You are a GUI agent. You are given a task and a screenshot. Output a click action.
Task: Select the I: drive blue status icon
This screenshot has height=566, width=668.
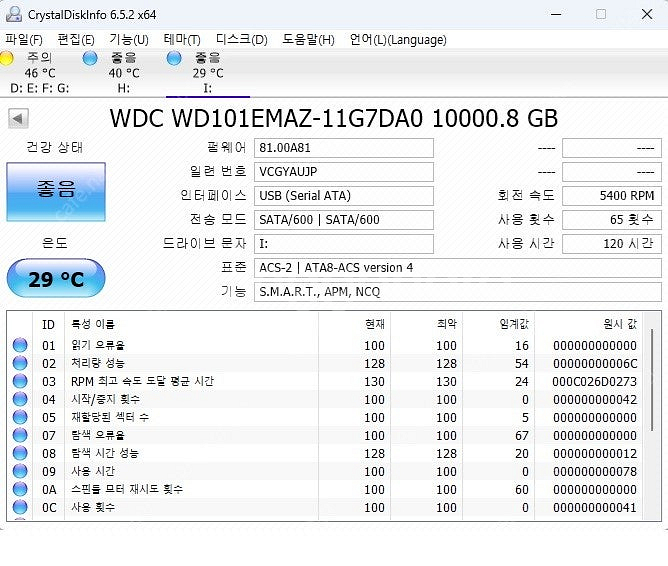click(174, 58)
